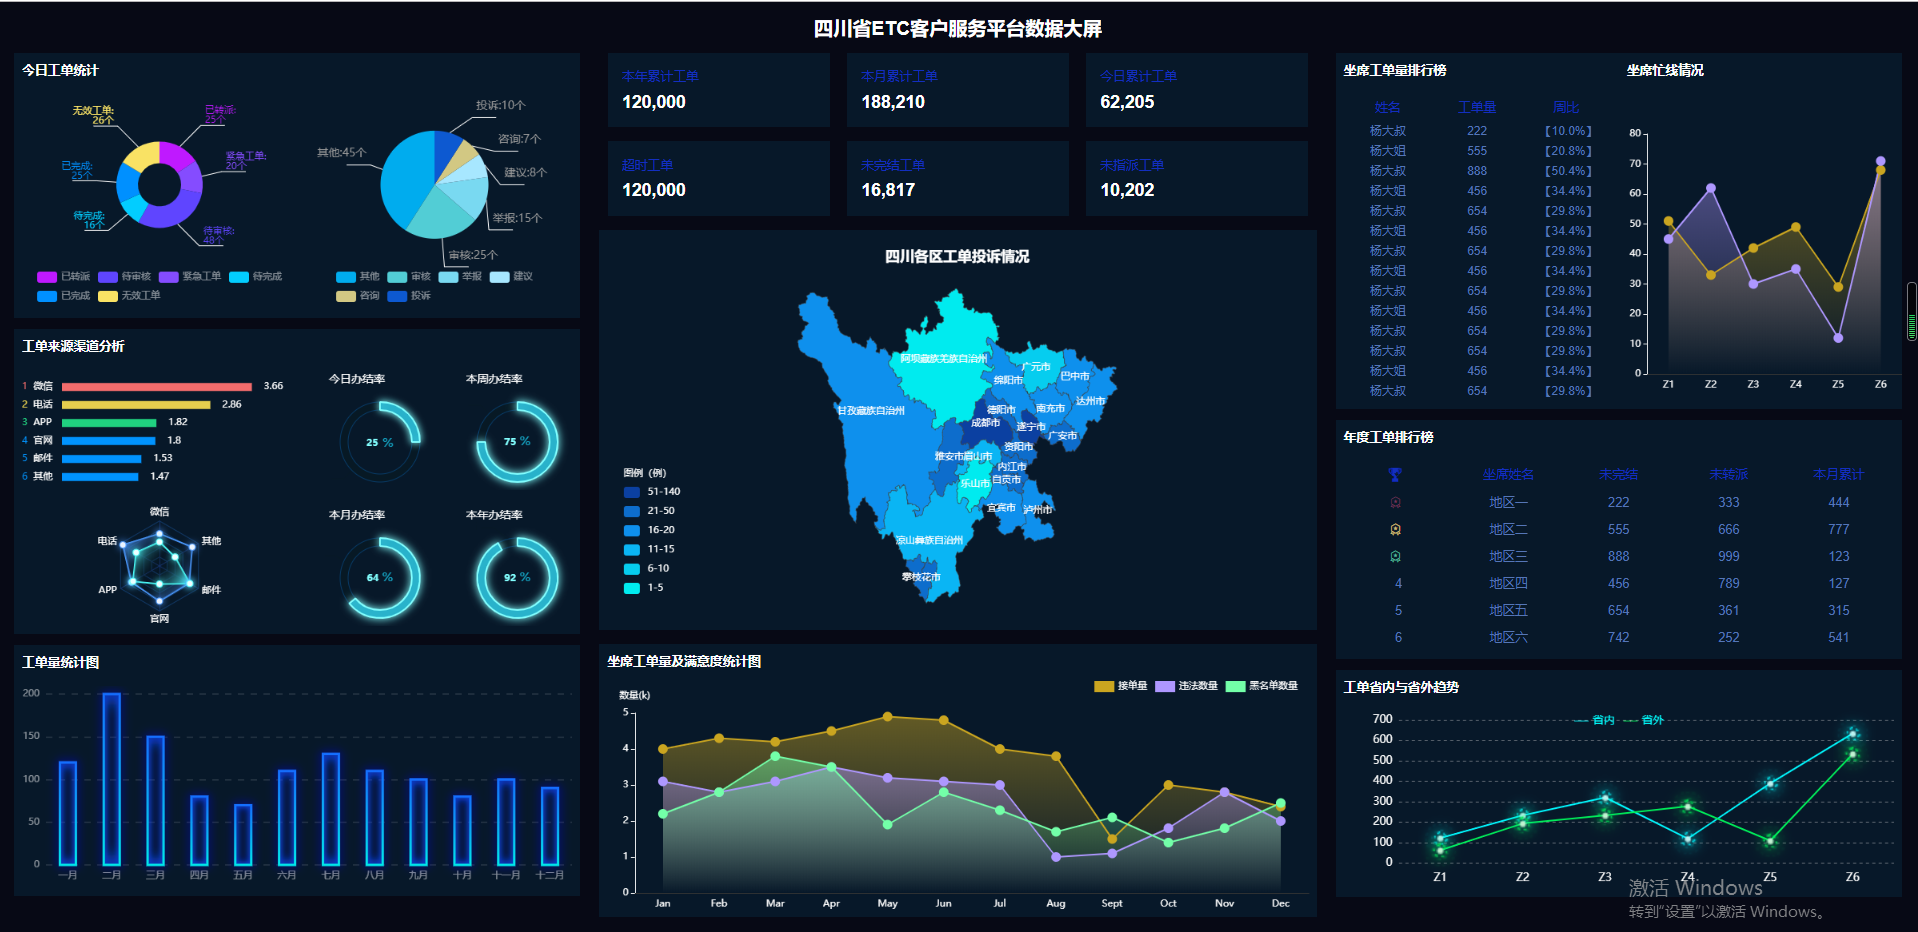This screenshot has height=932, width=1918.
Task: Click the gold second-place medal icon
Action: pos(1395,529)
